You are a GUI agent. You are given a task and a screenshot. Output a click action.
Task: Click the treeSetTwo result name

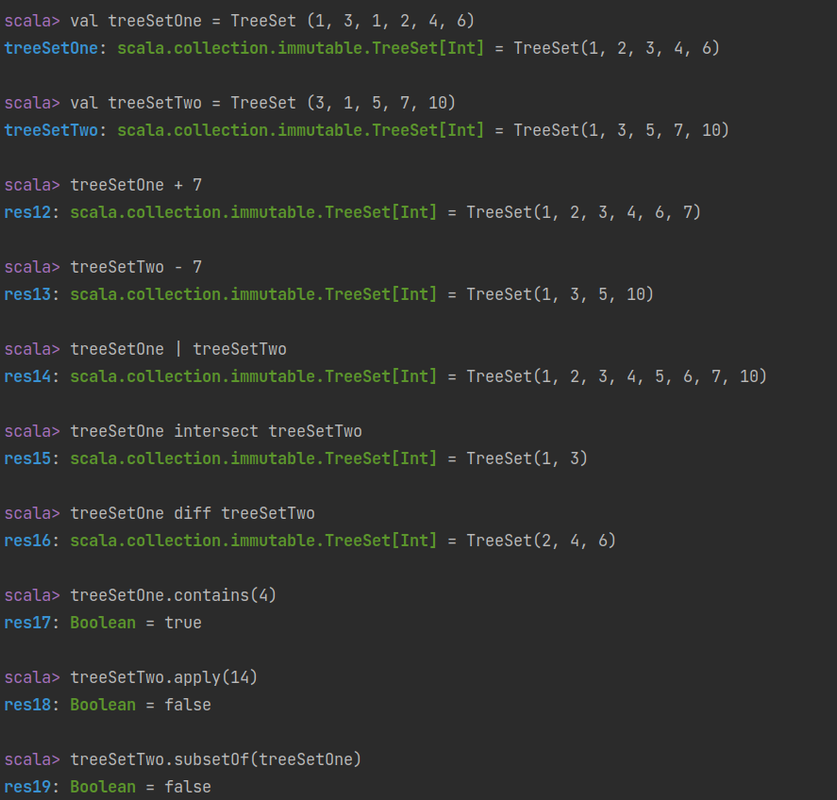pos(51,130)
